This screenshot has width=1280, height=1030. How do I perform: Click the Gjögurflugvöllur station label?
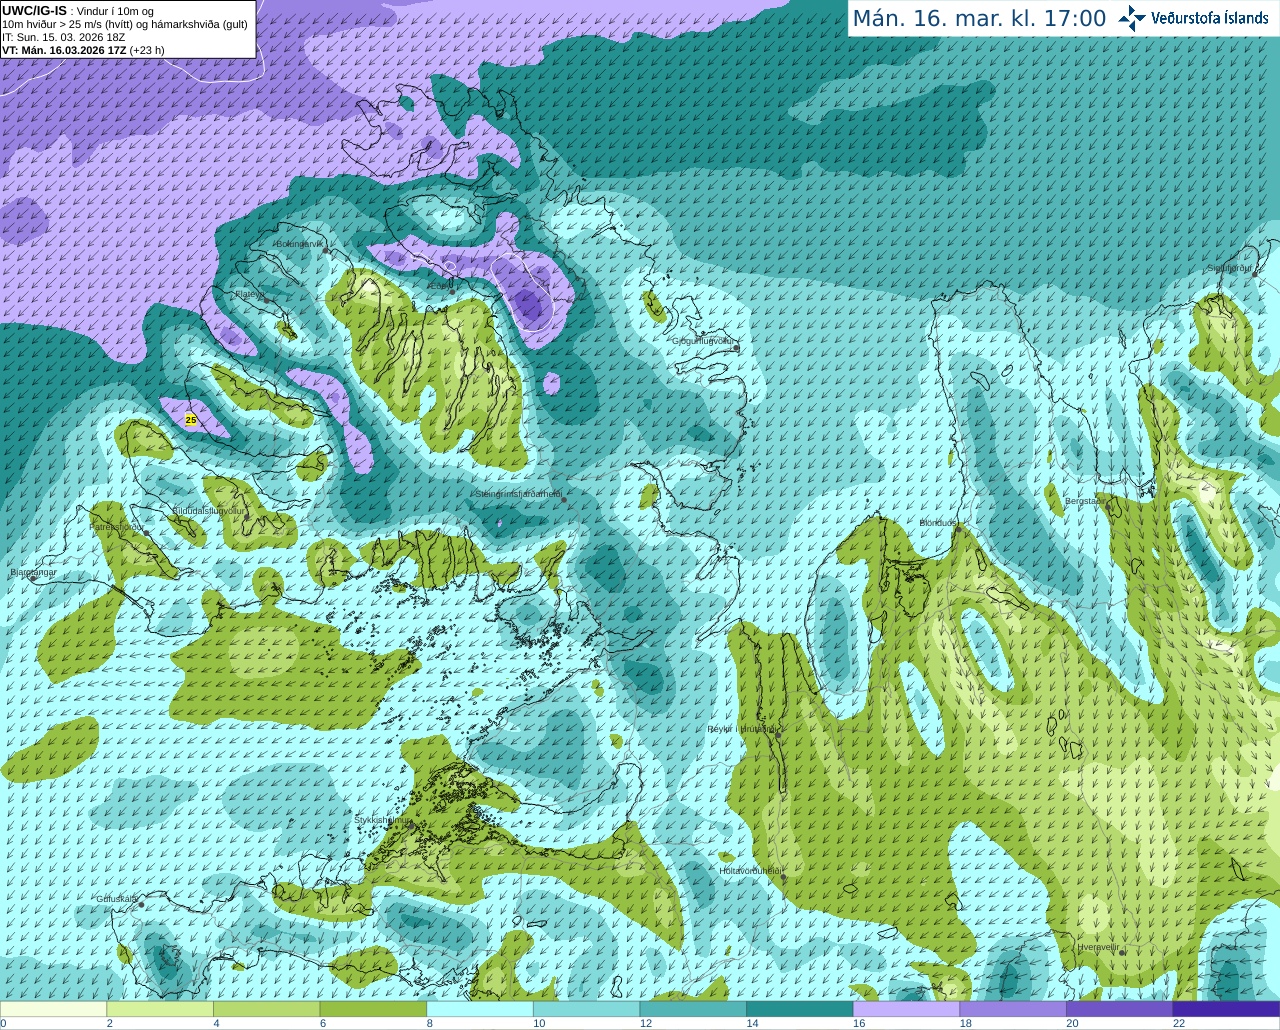click(x=704, y=342)
